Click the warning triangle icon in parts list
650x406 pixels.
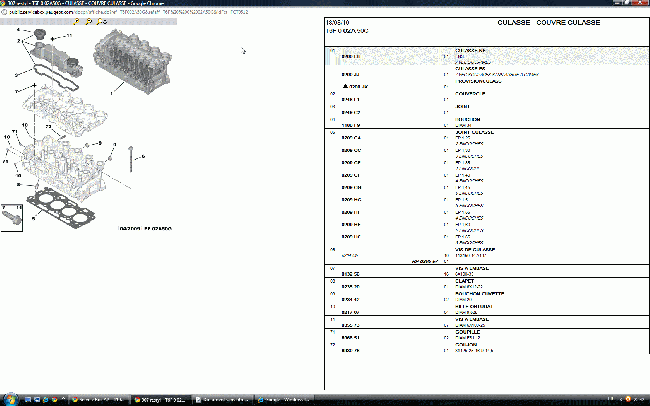click(x=345, y=87)
